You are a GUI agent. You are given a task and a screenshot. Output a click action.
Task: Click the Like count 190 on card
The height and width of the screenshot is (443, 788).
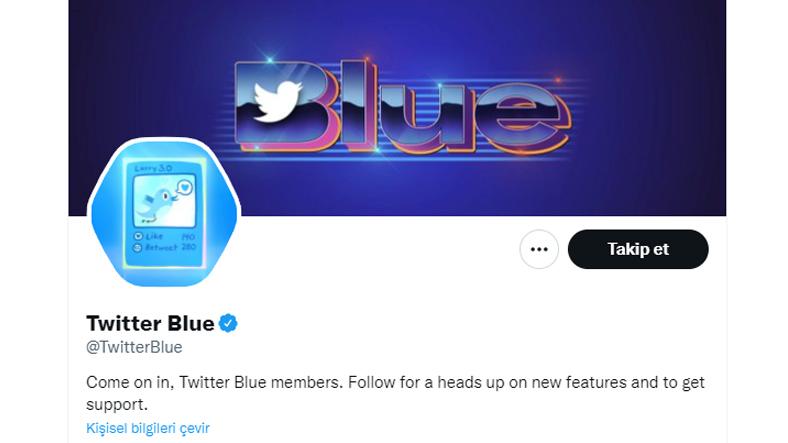coord(188,237)
